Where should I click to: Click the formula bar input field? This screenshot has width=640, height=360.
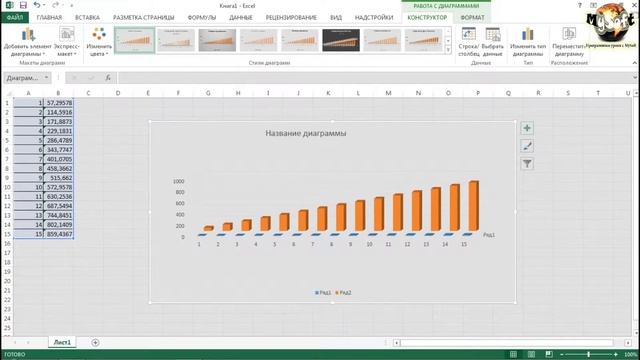pos(374,78)
